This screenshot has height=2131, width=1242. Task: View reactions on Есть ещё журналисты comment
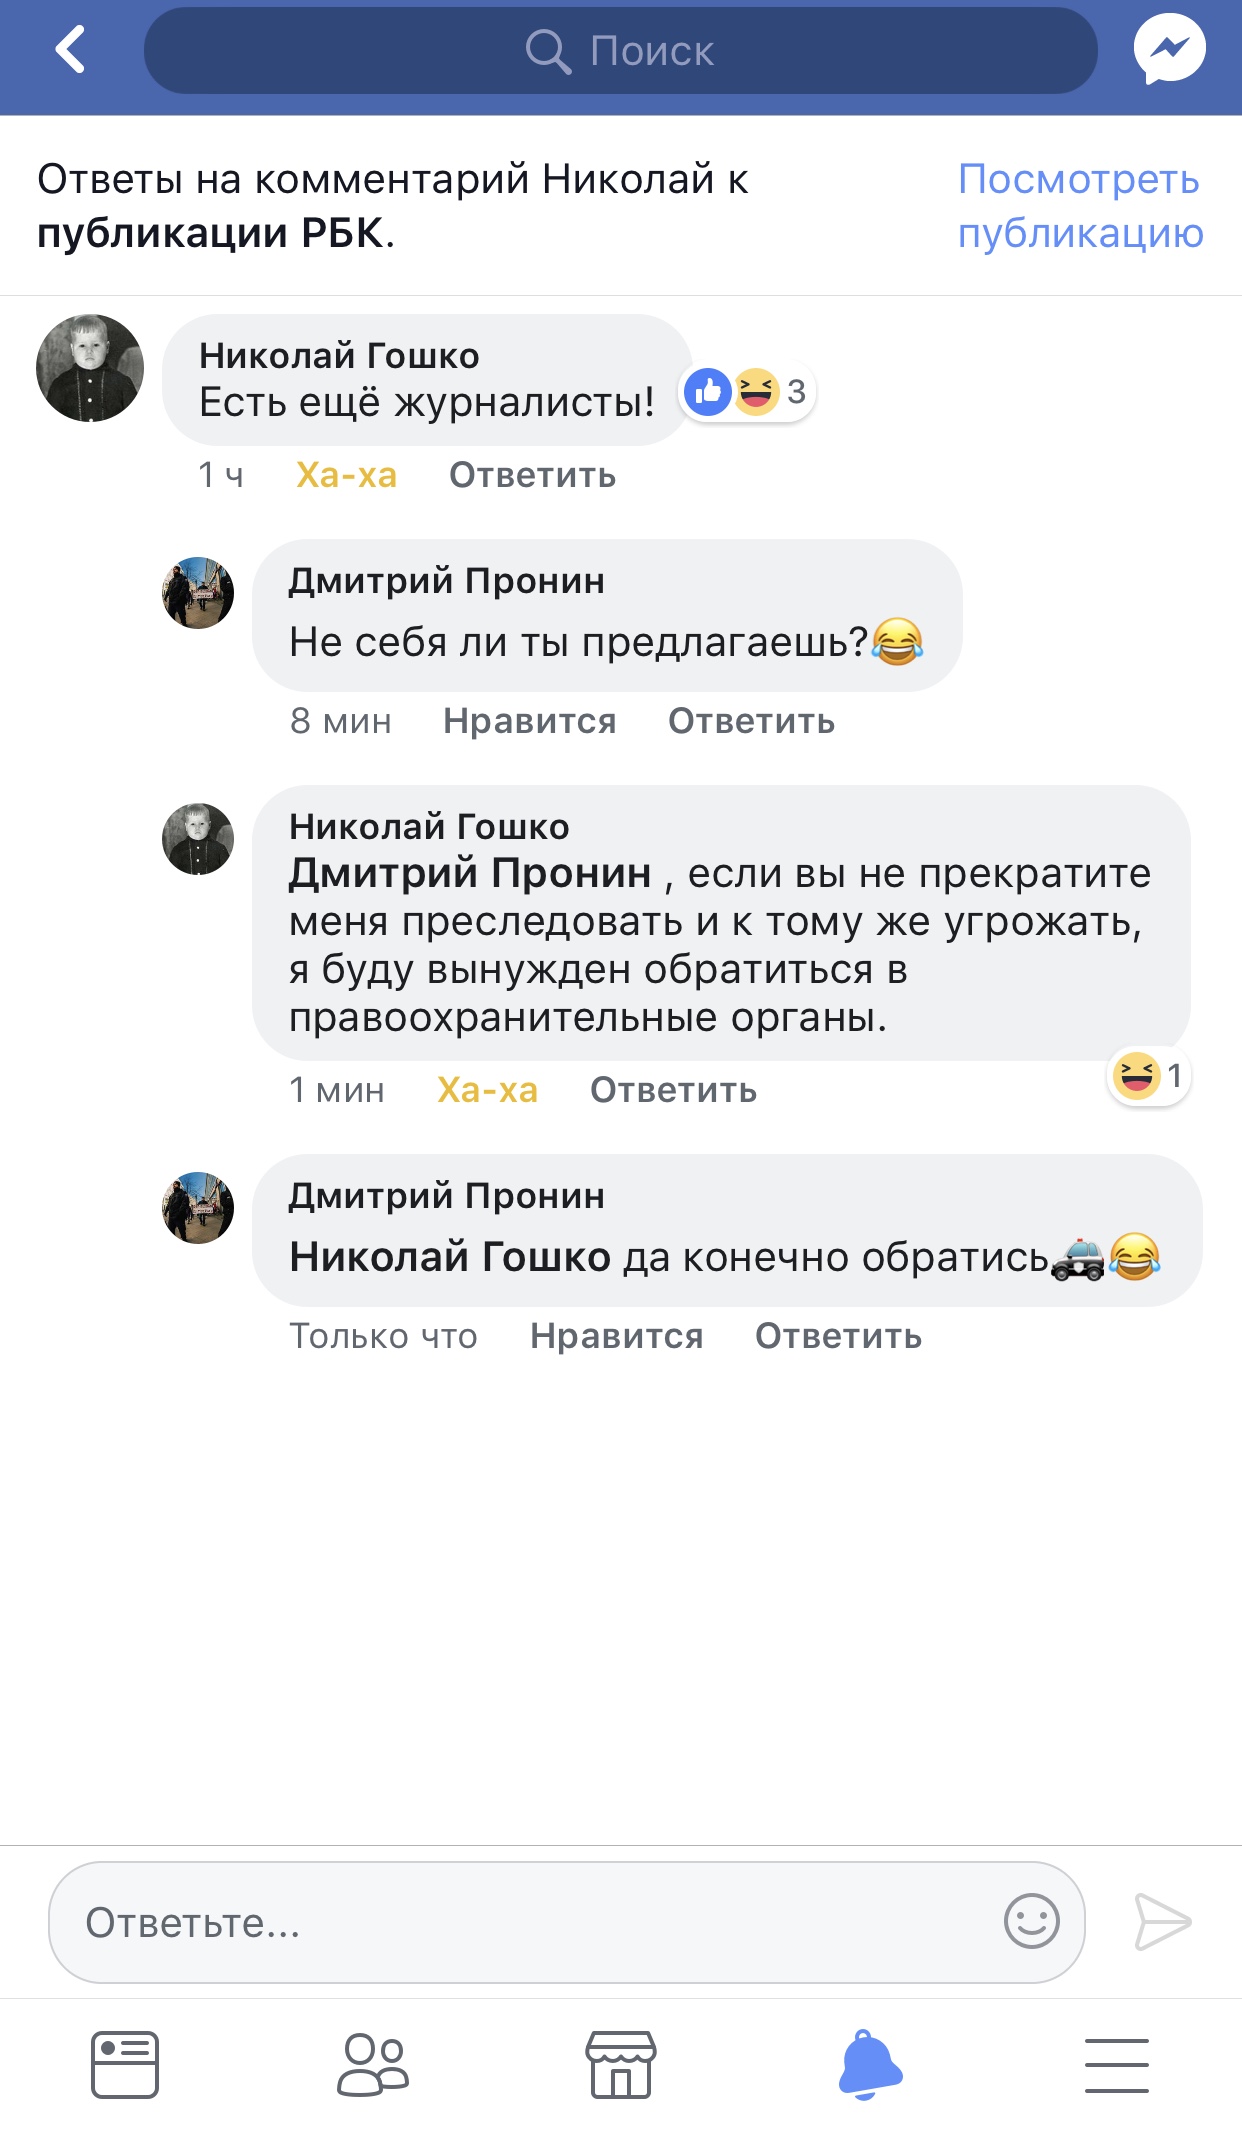(x=748, y=392)
